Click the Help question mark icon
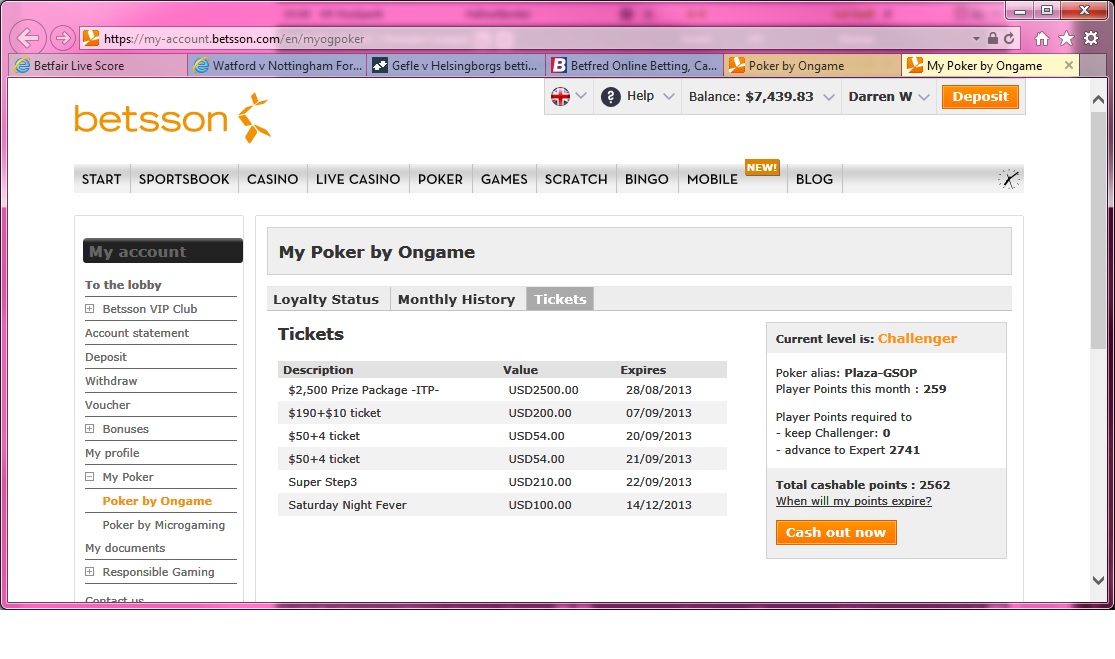1115x659 pixels. click(610, 96)
